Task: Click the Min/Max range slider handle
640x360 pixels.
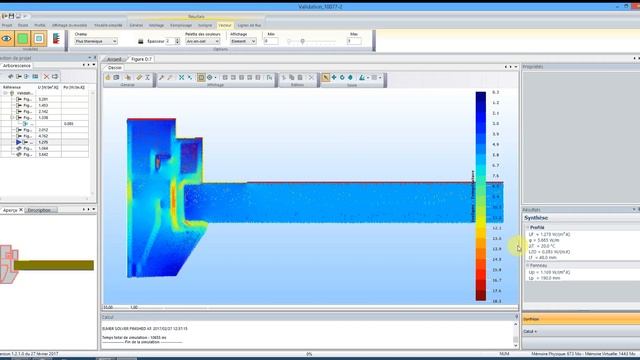Action: pyautogui.click(x=302, y=41)
